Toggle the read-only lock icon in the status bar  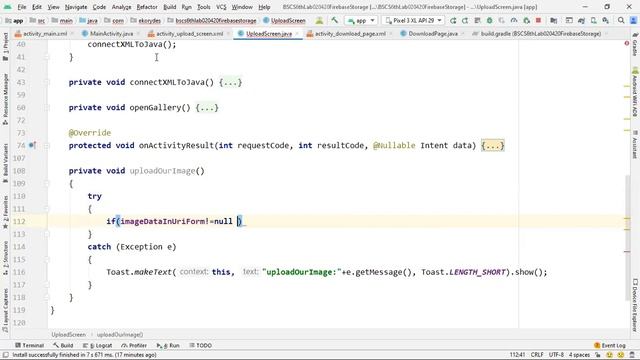(x=598, y=355)
